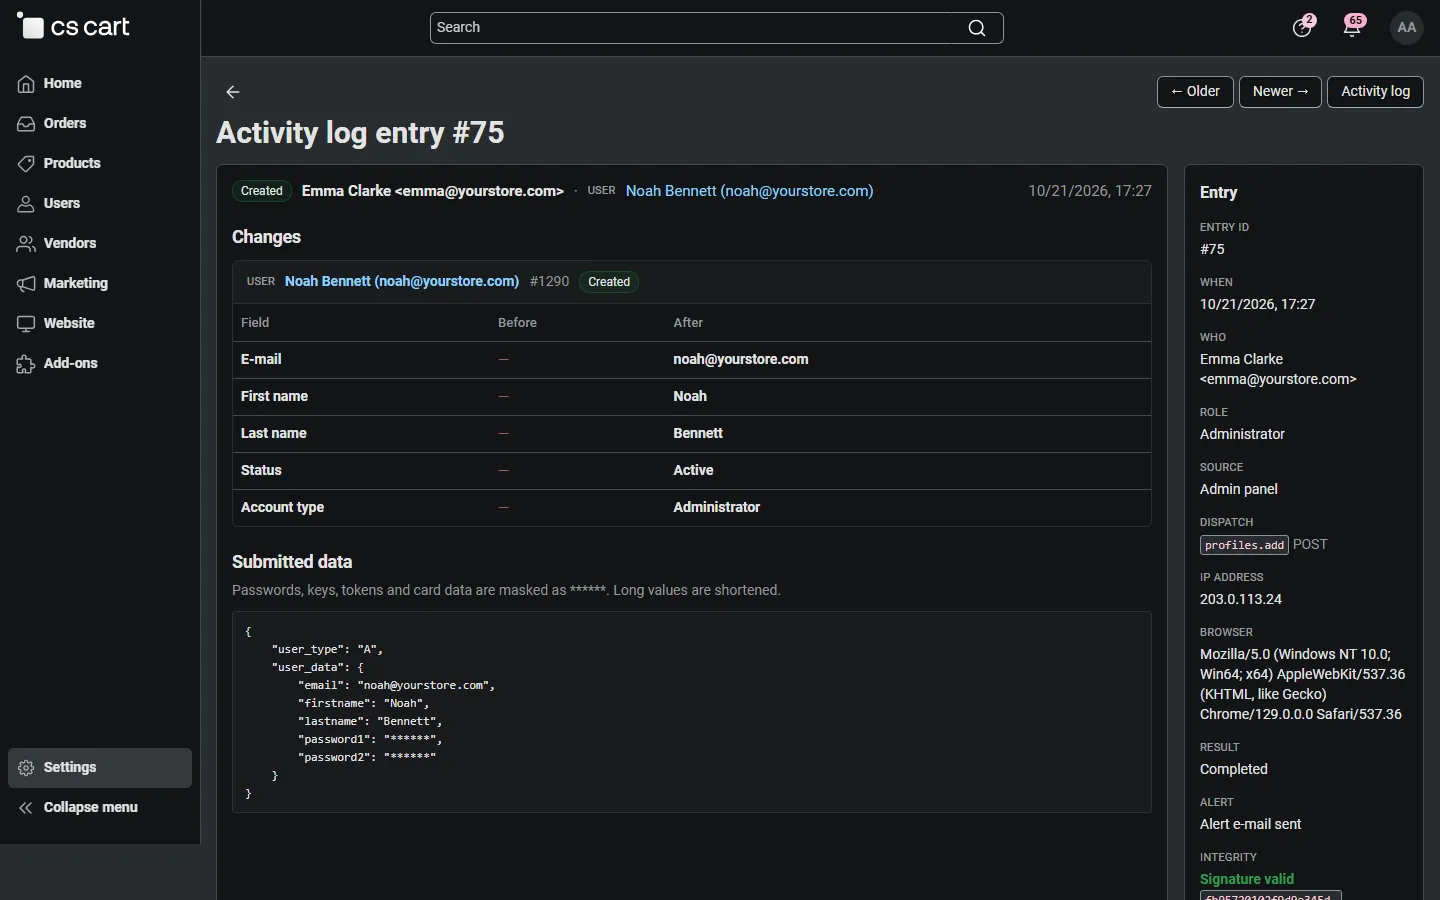Click the Created badge beside Emma Clarke
Viewport: 1440px width, 900px height.
[x=262, y=191]
